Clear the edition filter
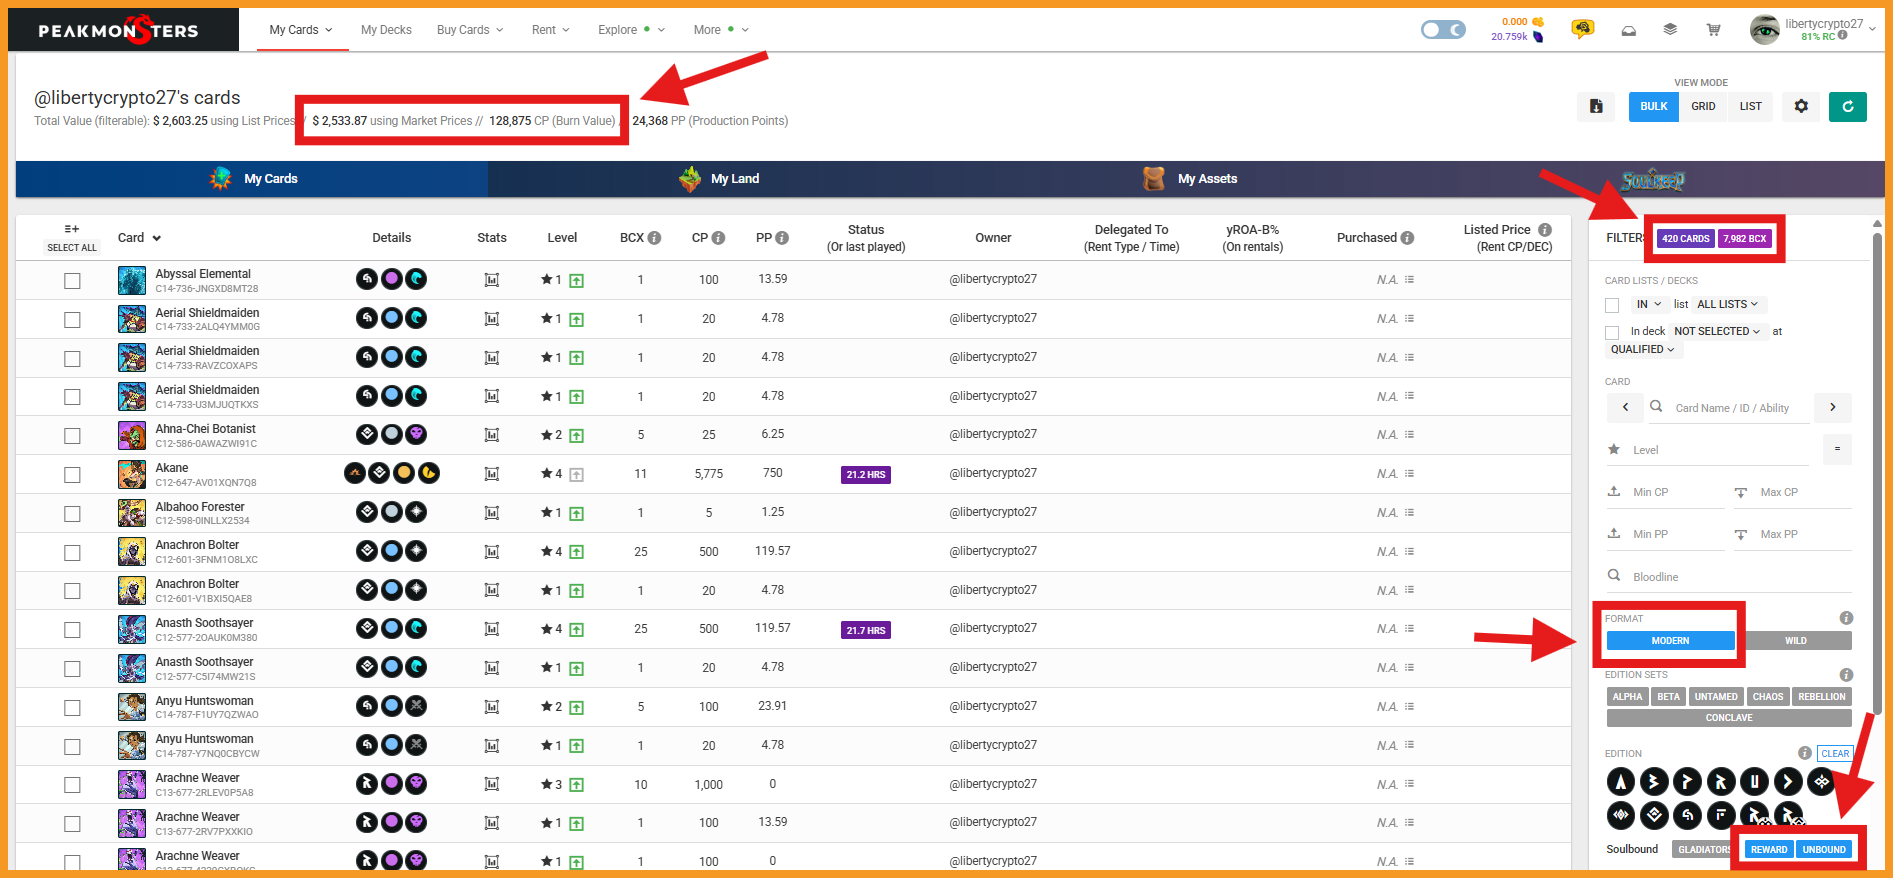The width and height of the screenshot is (1893, 878). pos(1835,754)
